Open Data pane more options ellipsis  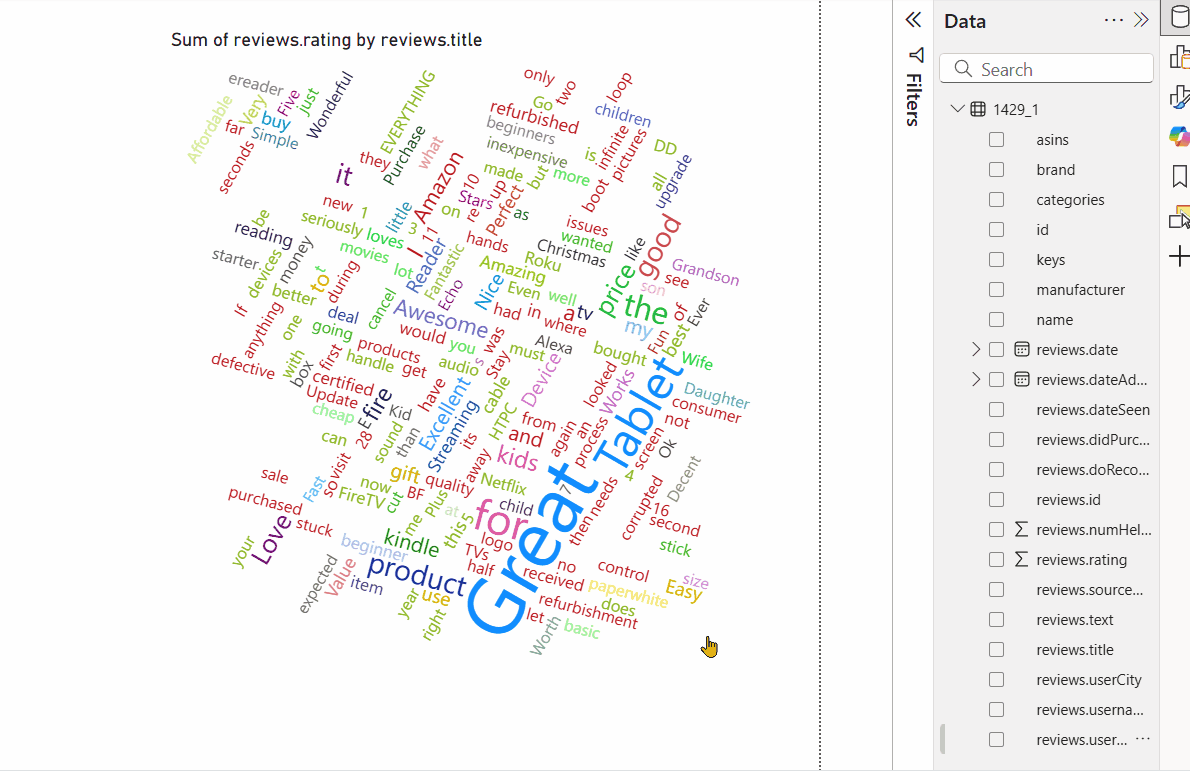pos(1113,21)
